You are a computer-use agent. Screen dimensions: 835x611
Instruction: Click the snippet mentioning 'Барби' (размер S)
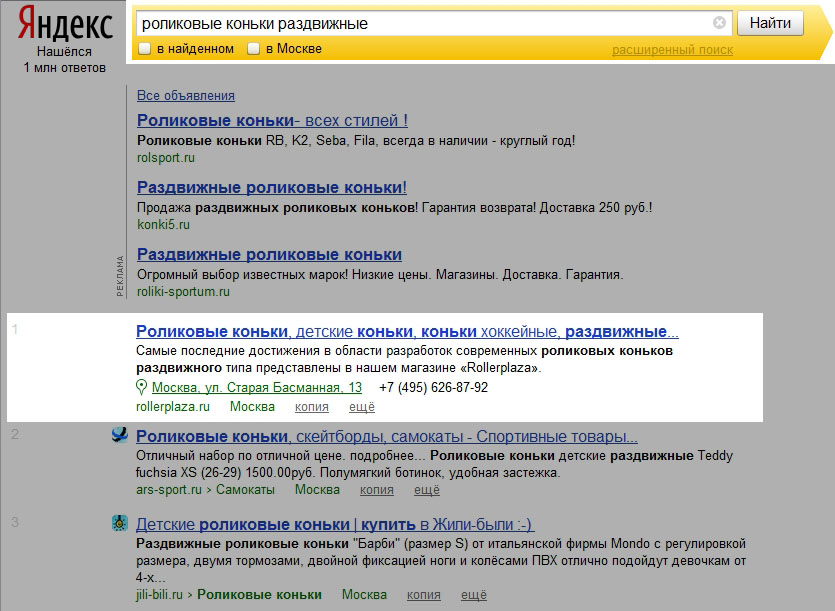(441, 560)
